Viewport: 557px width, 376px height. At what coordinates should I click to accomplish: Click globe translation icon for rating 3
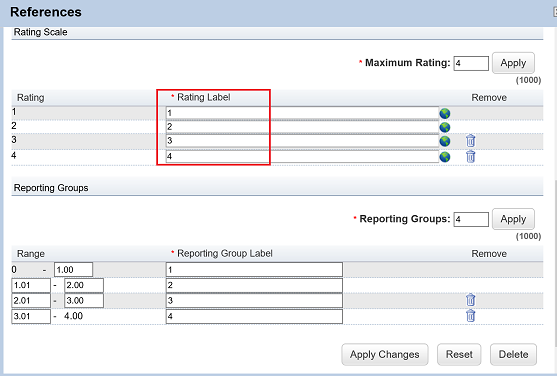445,141
